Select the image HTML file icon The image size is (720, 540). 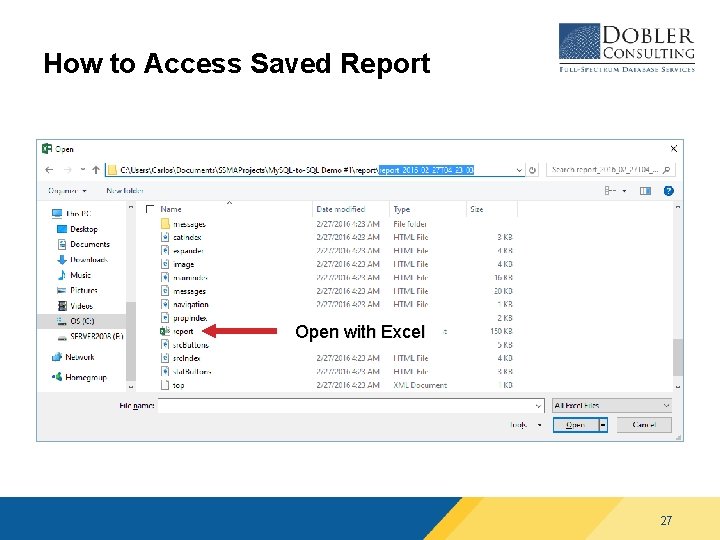165,264
